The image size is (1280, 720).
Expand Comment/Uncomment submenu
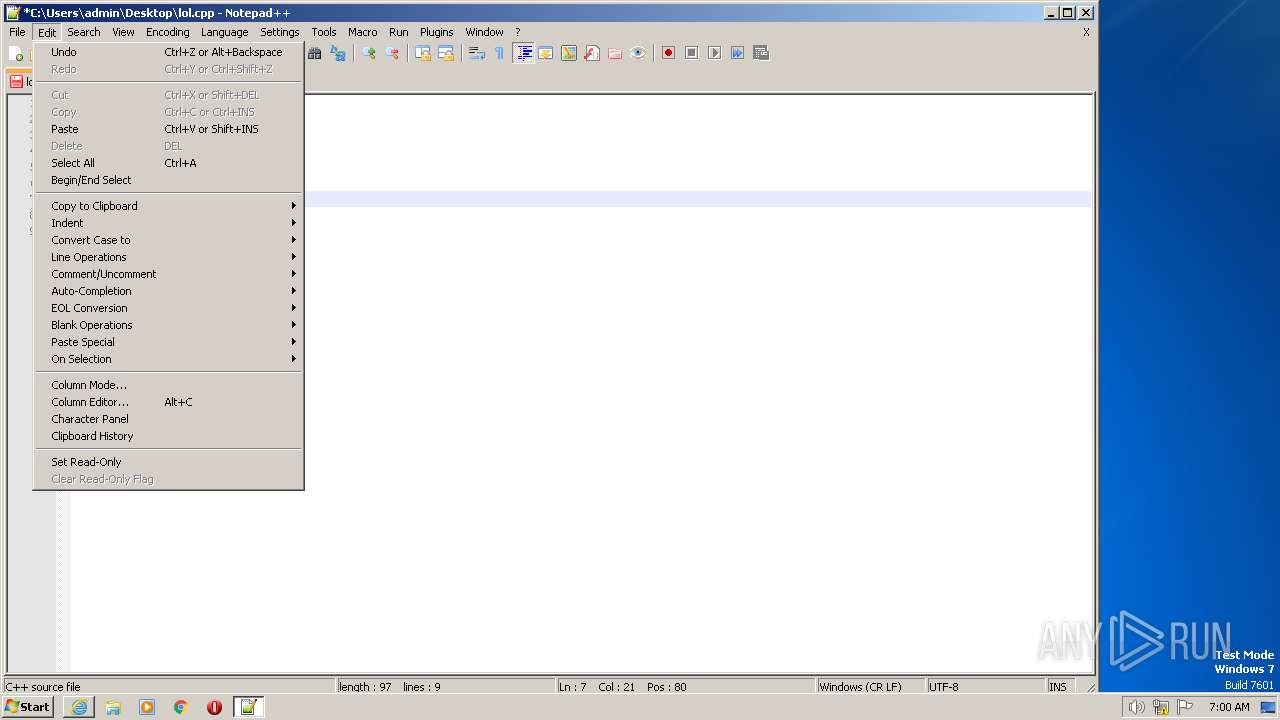point(168,274)
